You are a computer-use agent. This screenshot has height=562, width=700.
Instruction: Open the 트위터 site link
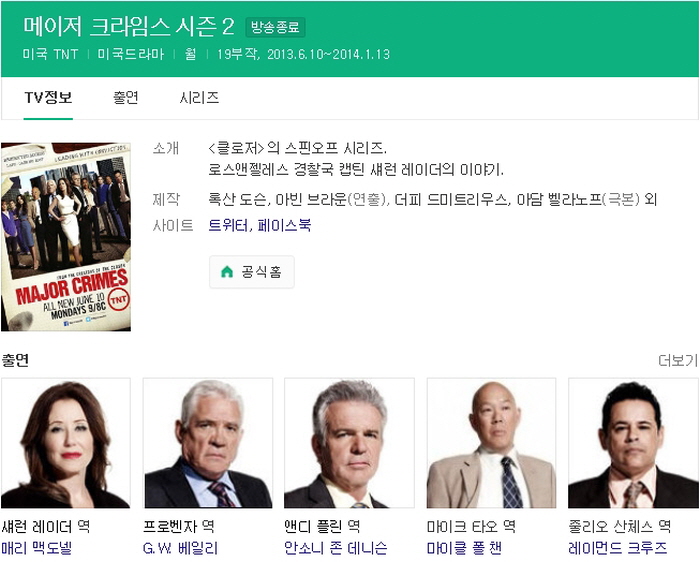pyautogui.click(x=228, y=225)
